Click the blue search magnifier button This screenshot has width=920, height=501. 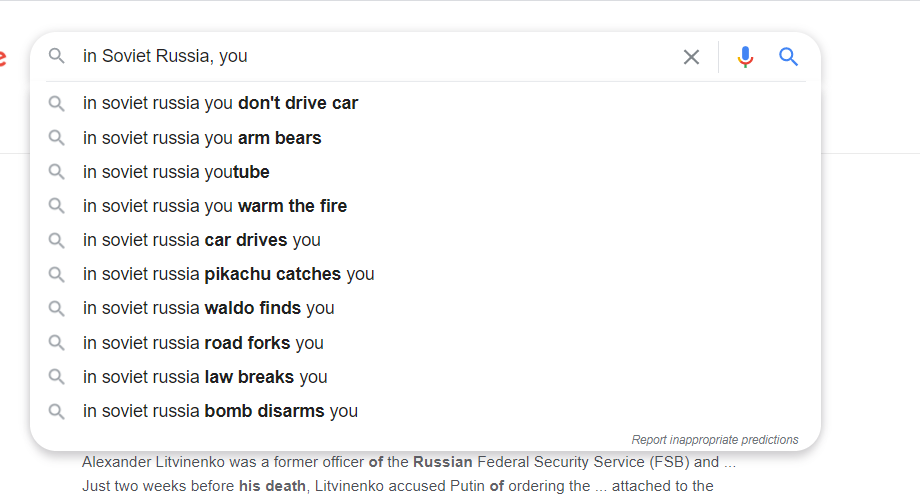point(789,57)
